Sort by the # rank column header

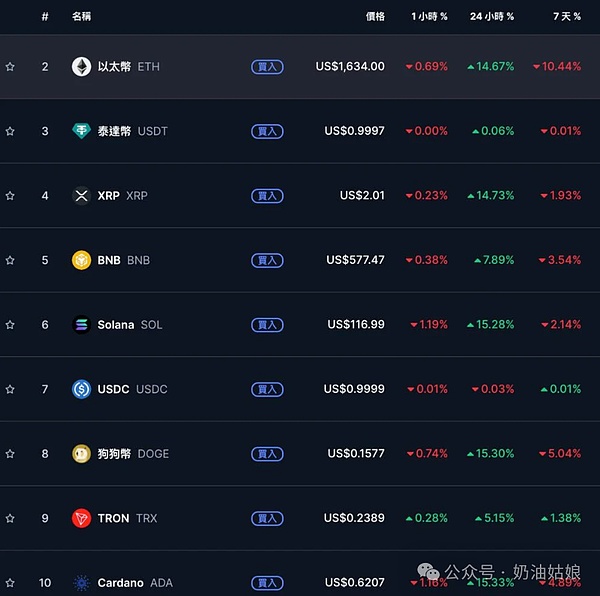coord(44,17)
